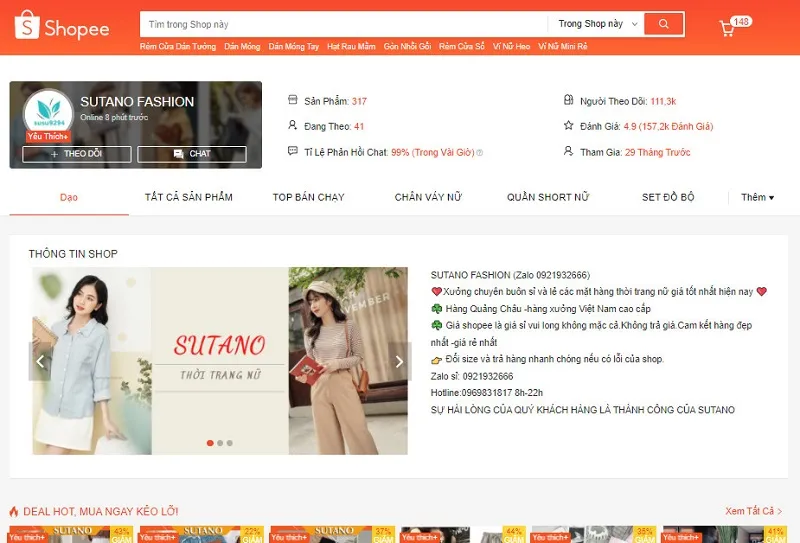Click Dán Móng Tay suggestion
800x543 pixels.
[294, 46]
